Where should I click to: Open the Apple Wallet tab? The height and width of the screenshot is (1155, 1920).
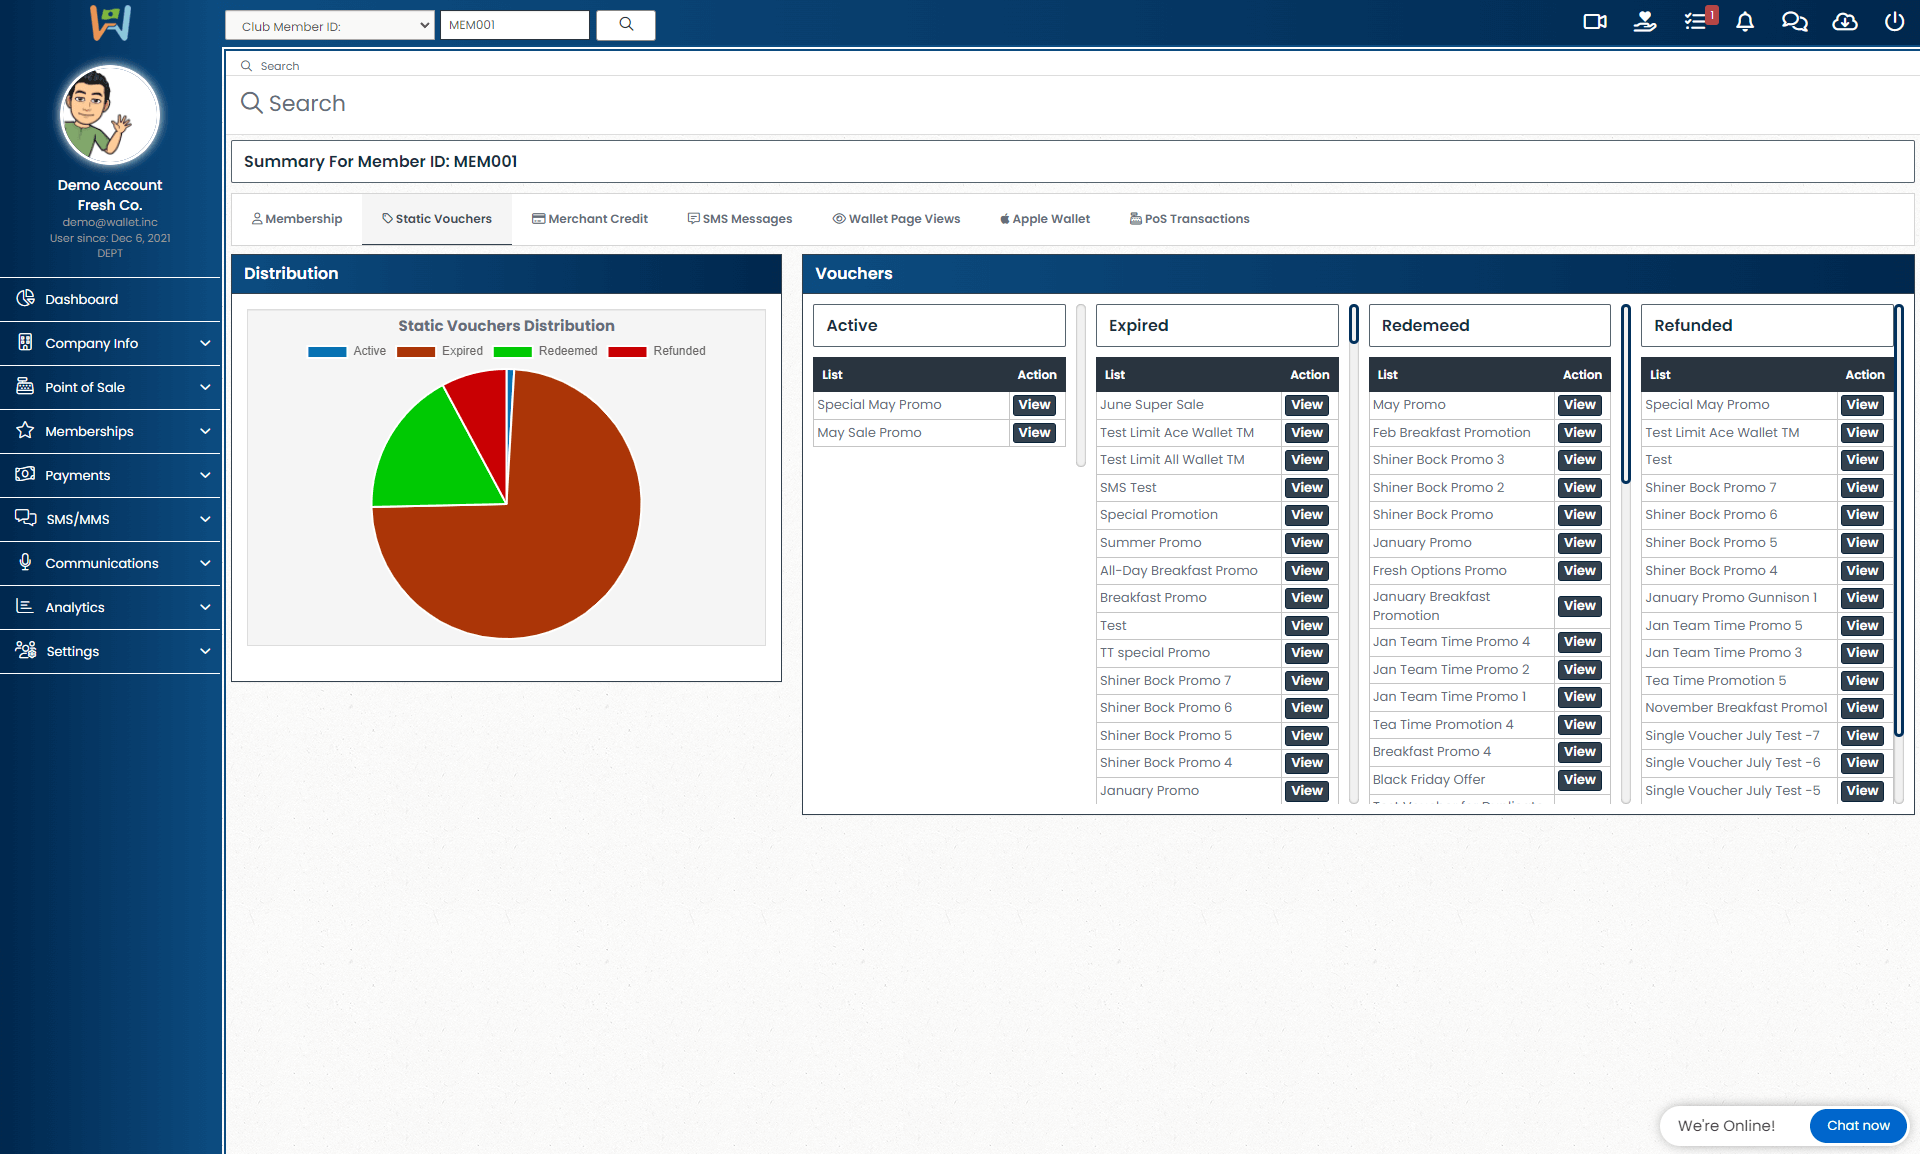(1045, 219)
